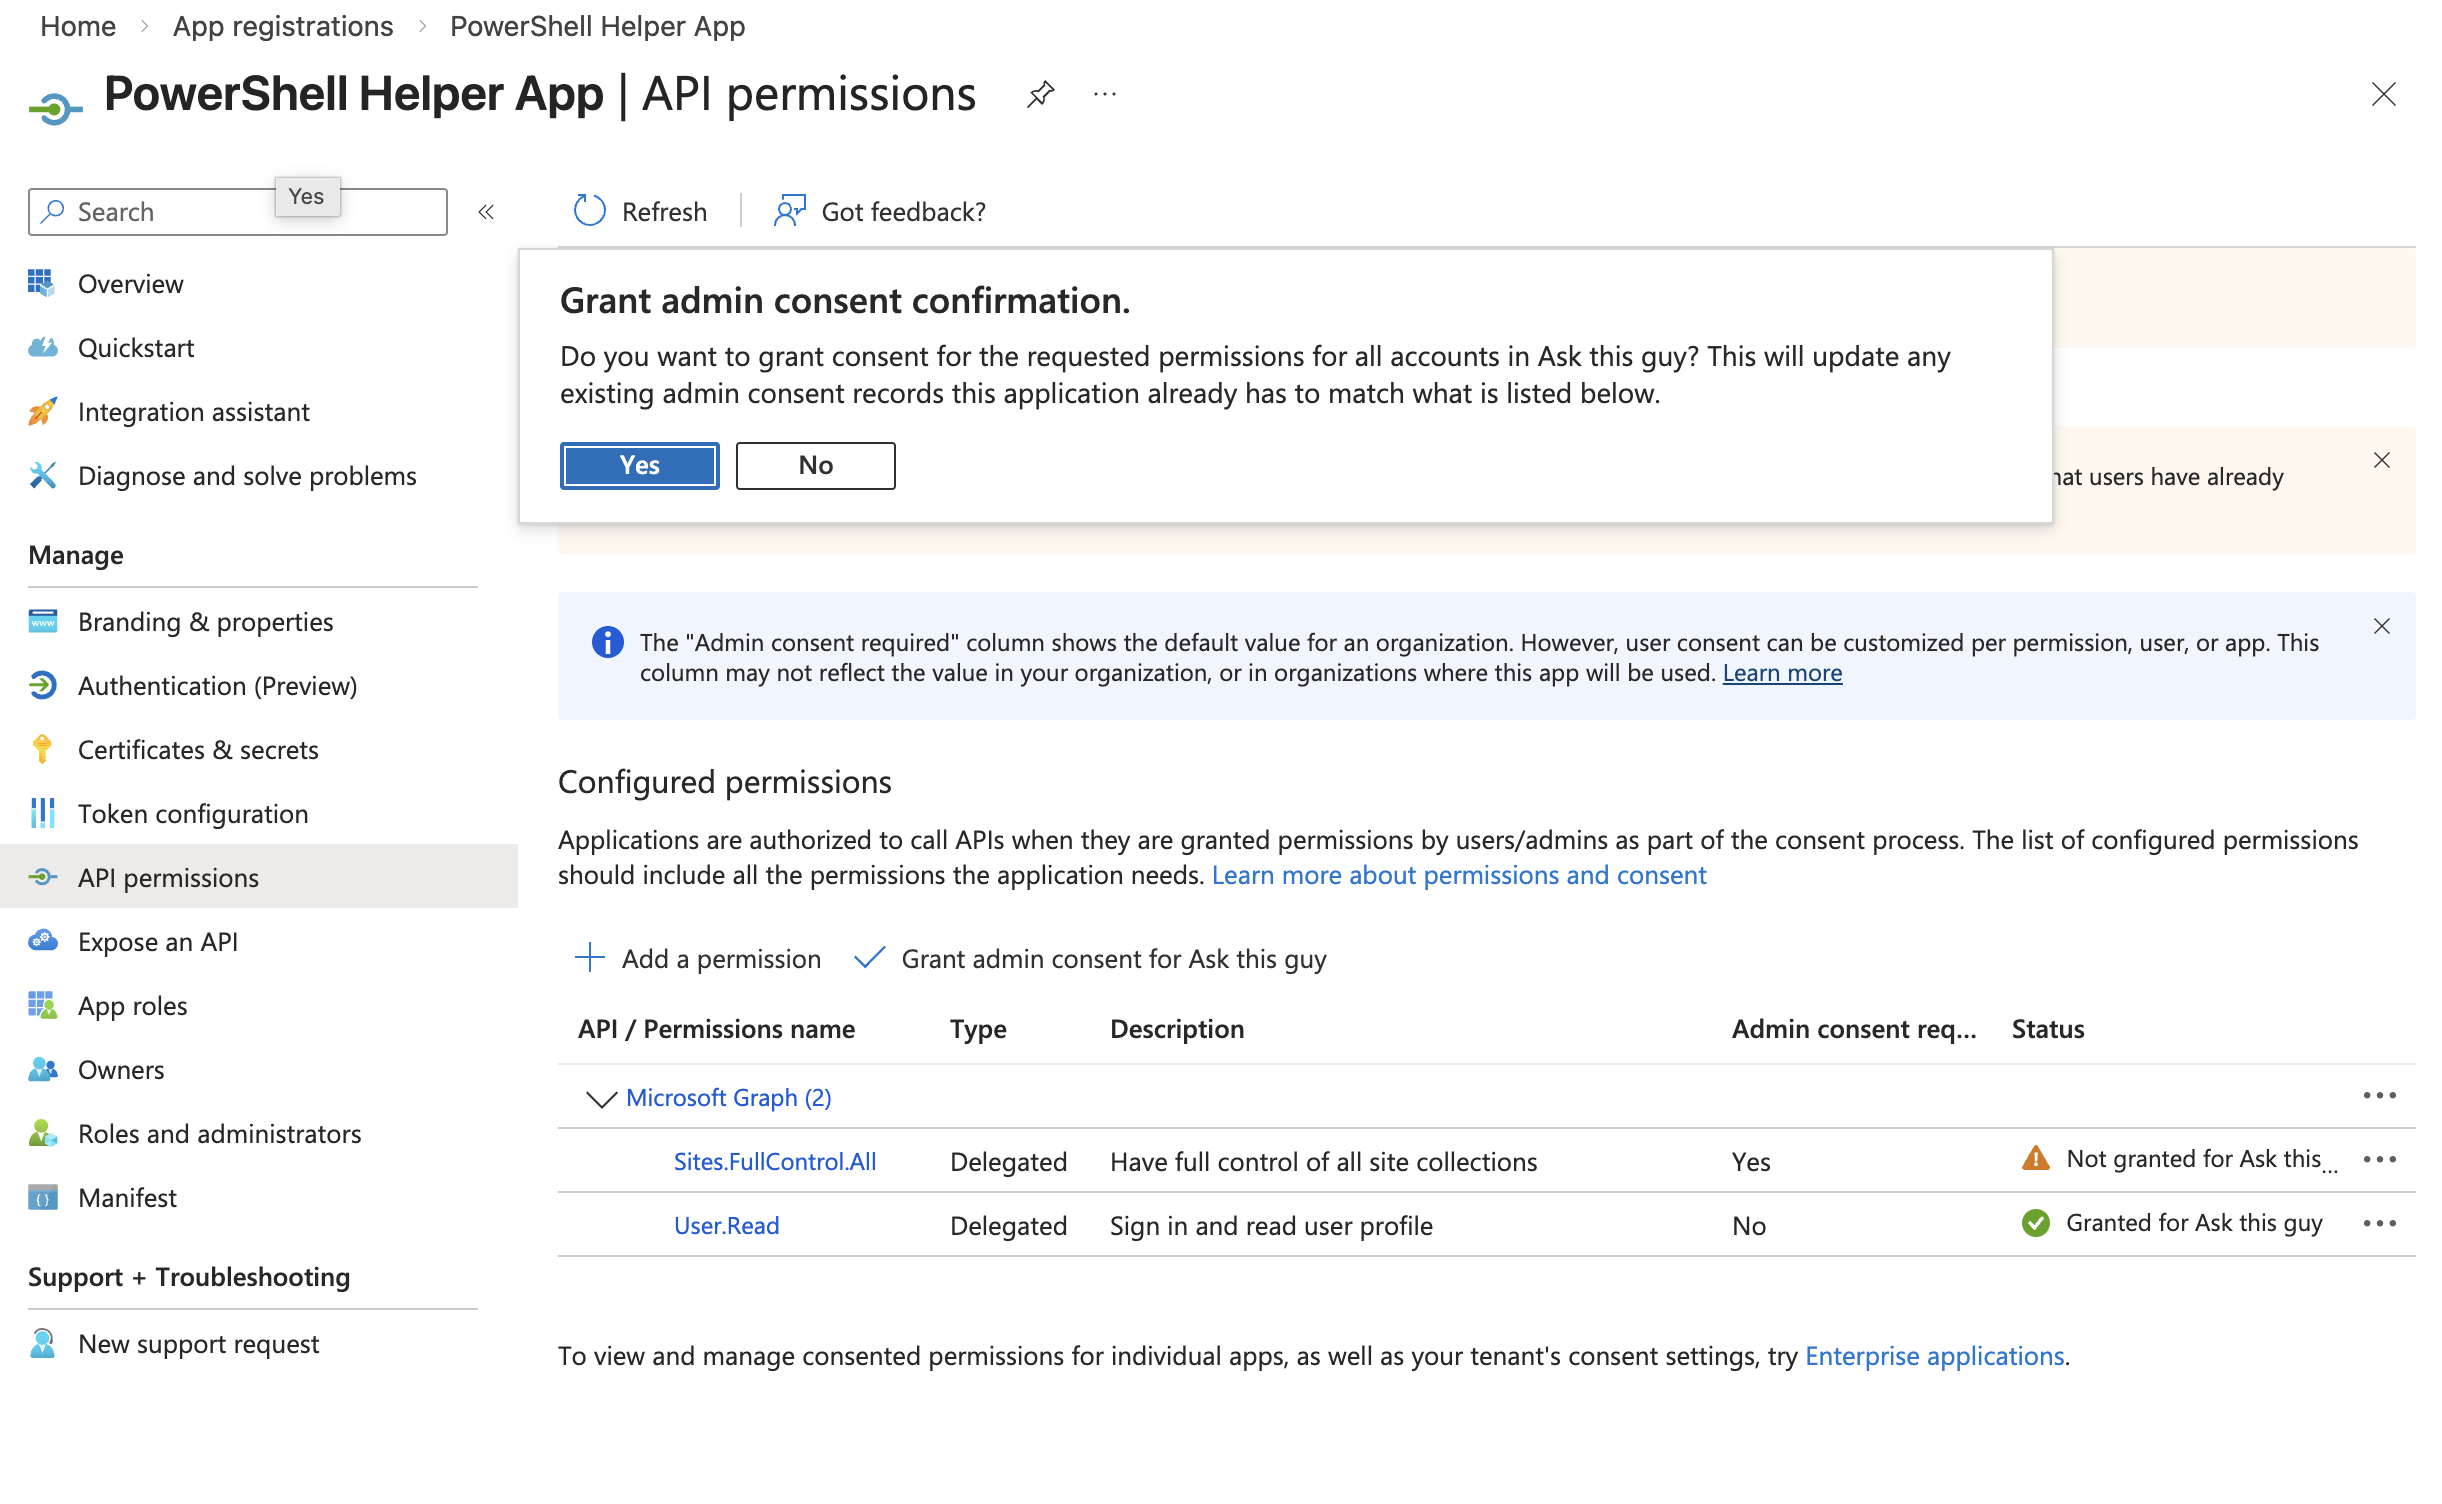Collapse the left navigation pane
Viewport: 2442px width, 1504px height.
pyautogui.click(x=486, y=211)
